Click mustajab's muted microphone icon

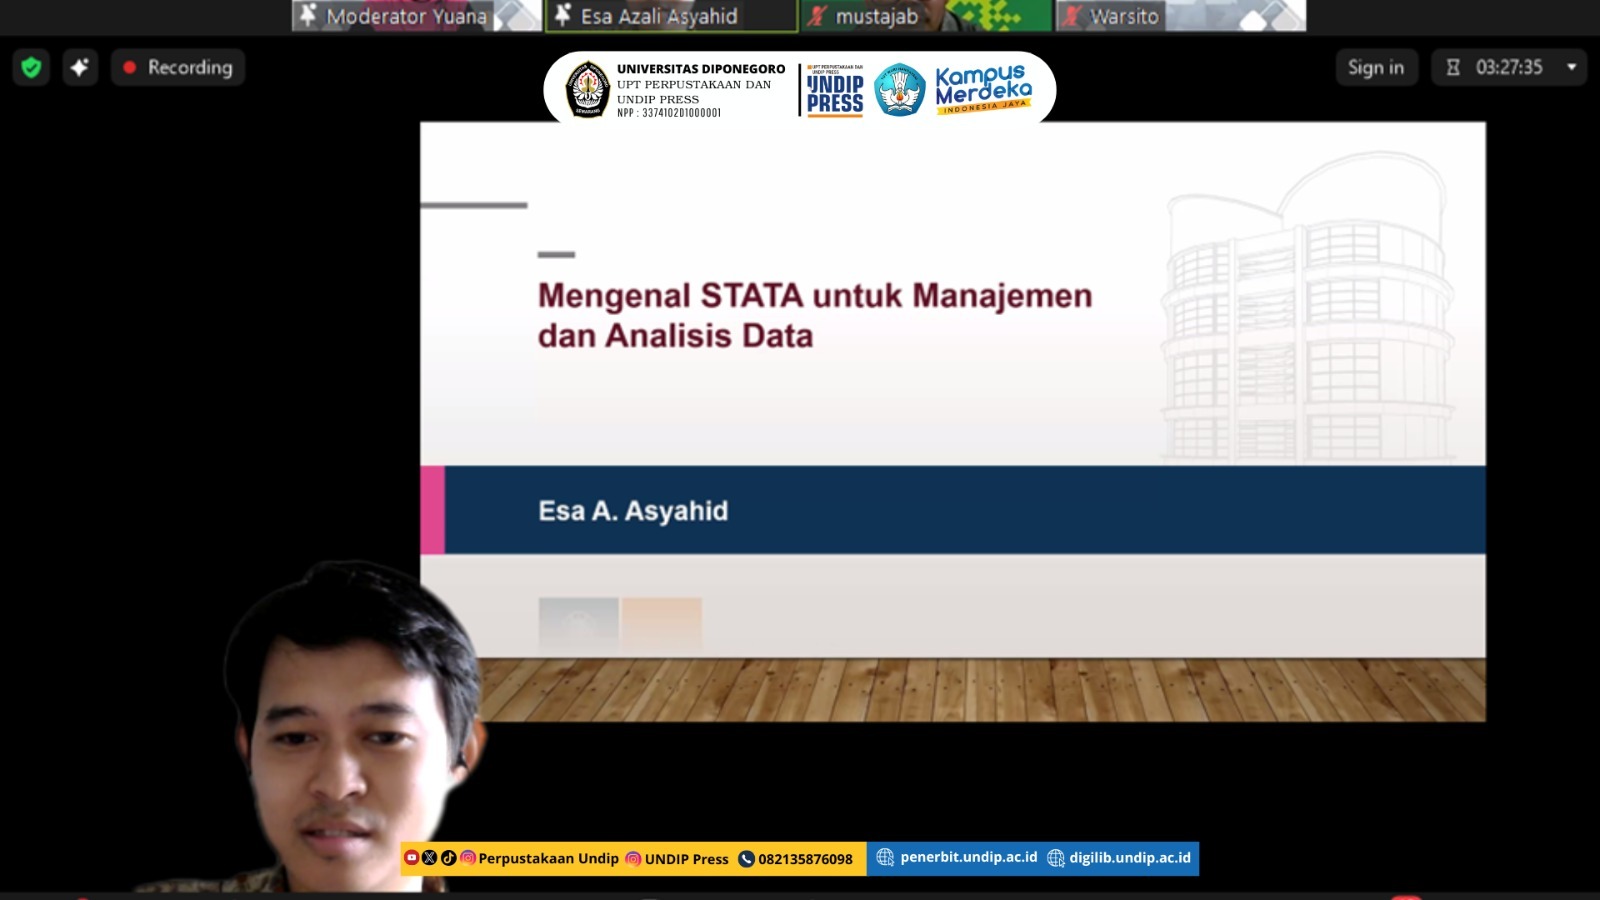click(x=818, y=16)
